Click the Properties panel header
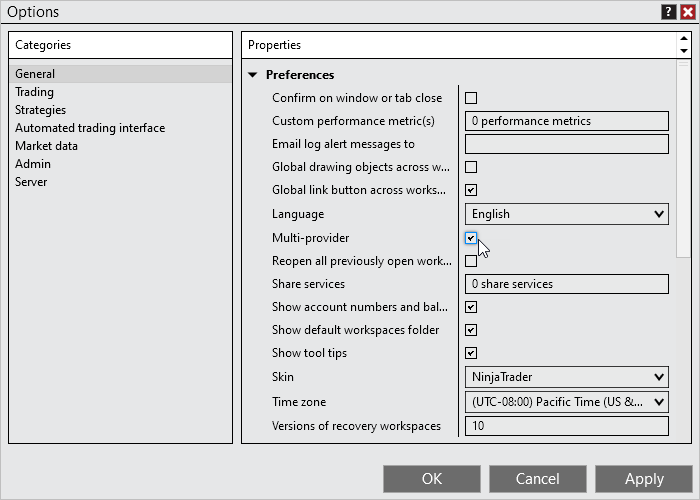Viewport: 700px width, 500px height. 459,45
